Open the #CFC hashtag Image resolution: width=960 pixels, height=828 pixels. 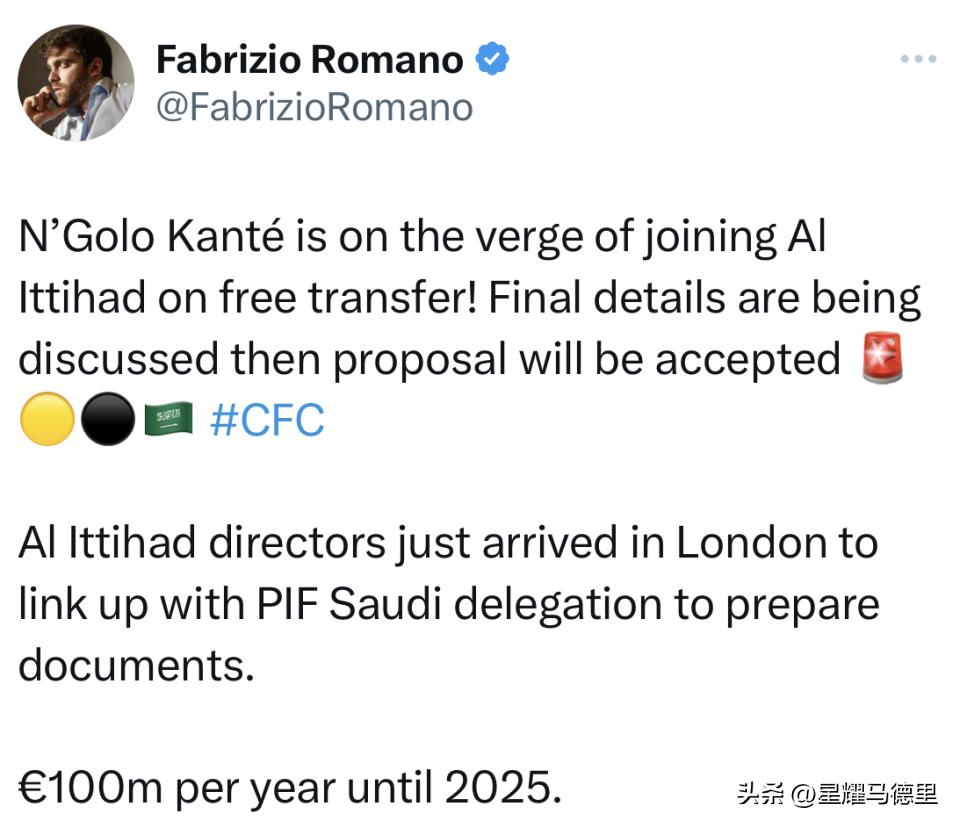(267, 420)
